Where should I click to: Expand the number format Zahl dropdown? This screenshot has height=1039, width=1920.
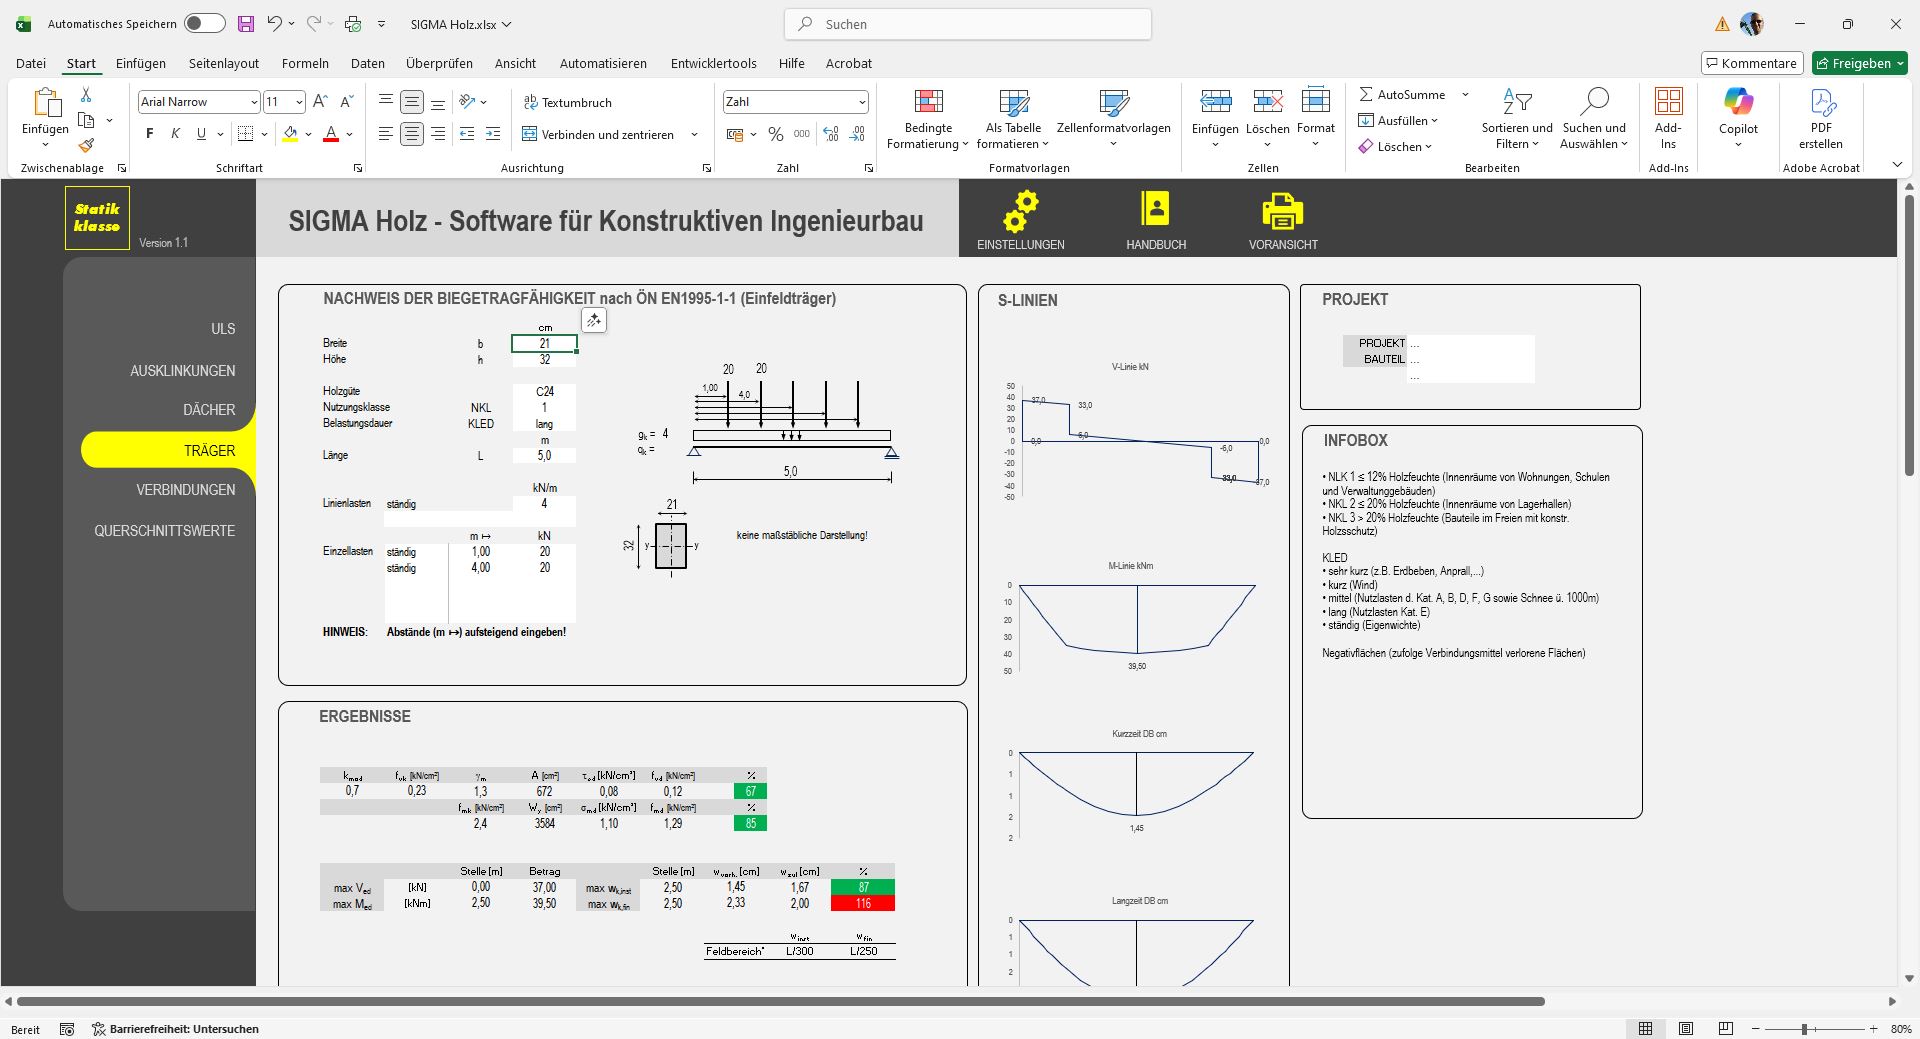click(x=861, y=102)
